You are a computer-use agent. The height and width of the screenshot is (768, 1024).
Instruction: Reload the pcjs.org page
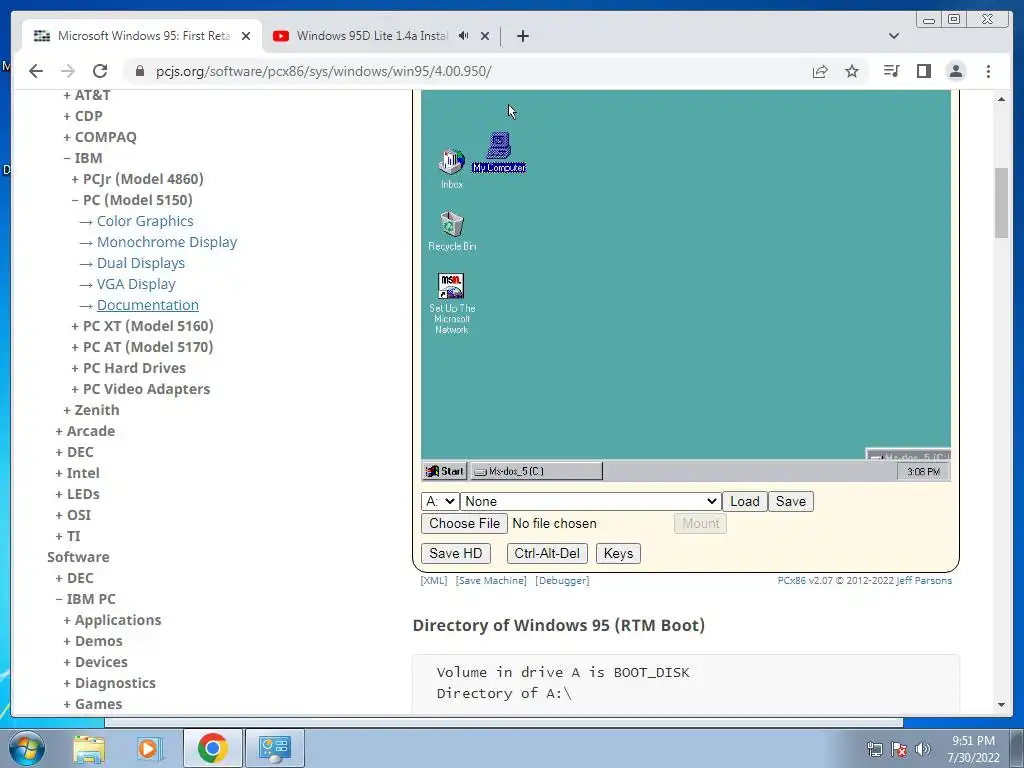(x=100, y=71)
